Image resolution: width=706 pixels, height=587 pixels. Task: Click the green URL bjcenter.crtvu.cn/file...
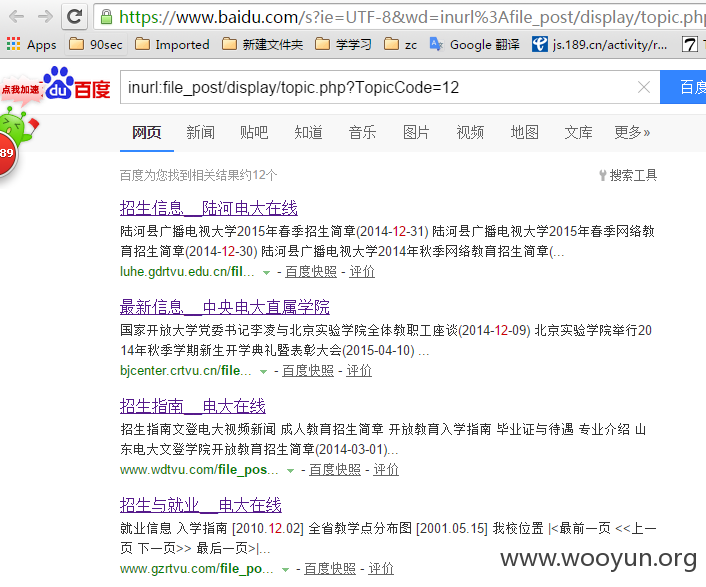(186, 370)
